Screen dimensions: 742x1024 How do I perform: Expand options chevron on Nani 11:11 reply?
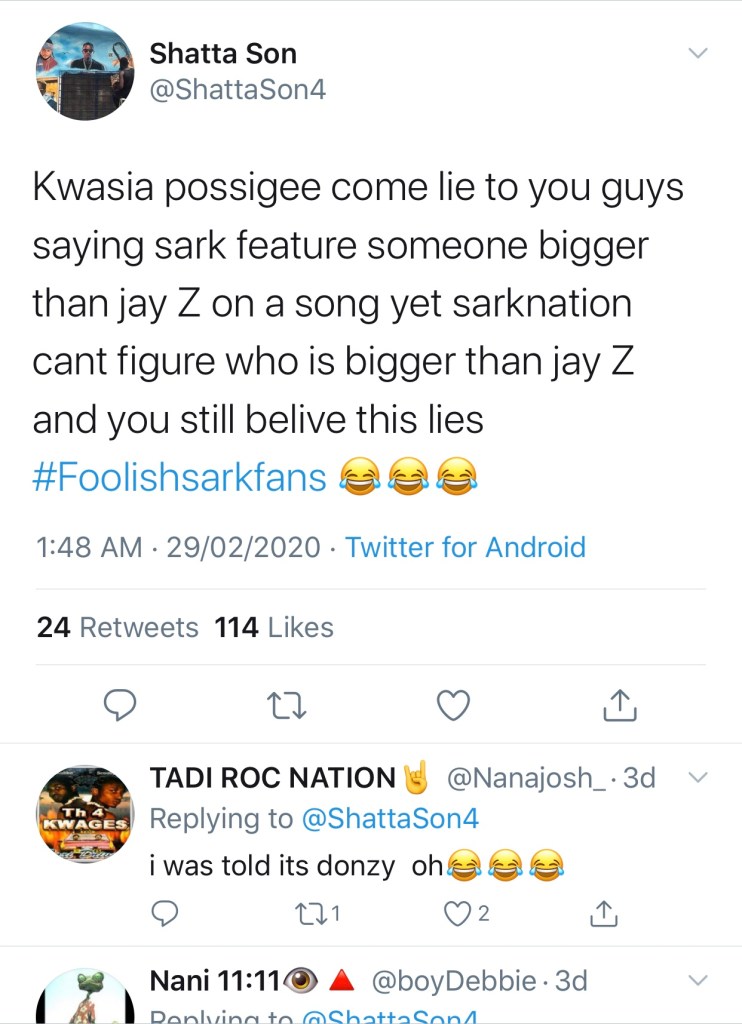click(698, 980)
